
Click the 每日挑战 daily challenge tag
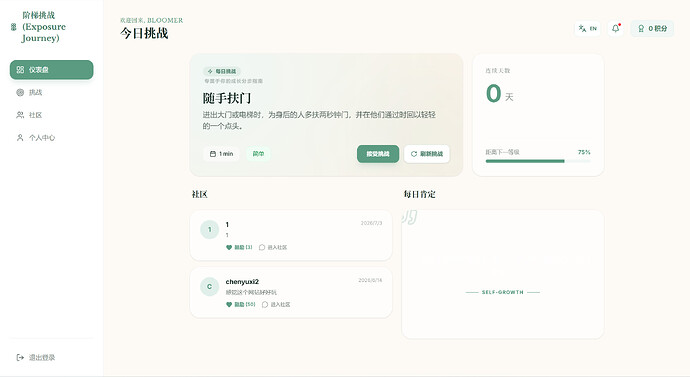(x=222, y=71)
